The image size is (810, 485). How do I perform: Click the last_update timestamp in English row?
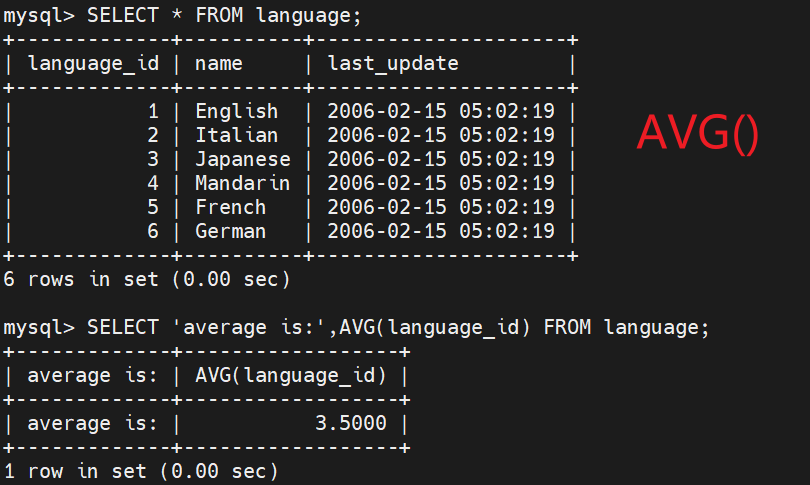point(441,111)
